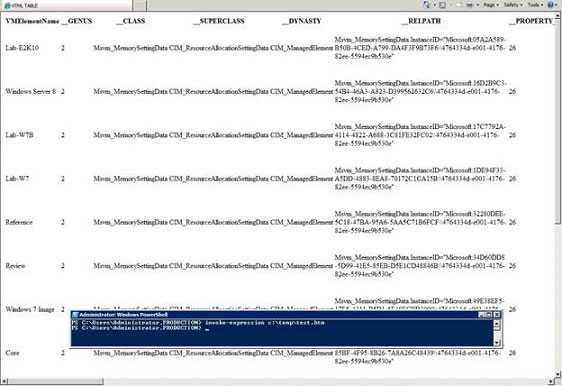Click the __GENUS column header
Image resolution: width=562 pixels, height=386 pixels.
[x=76, y=21]
